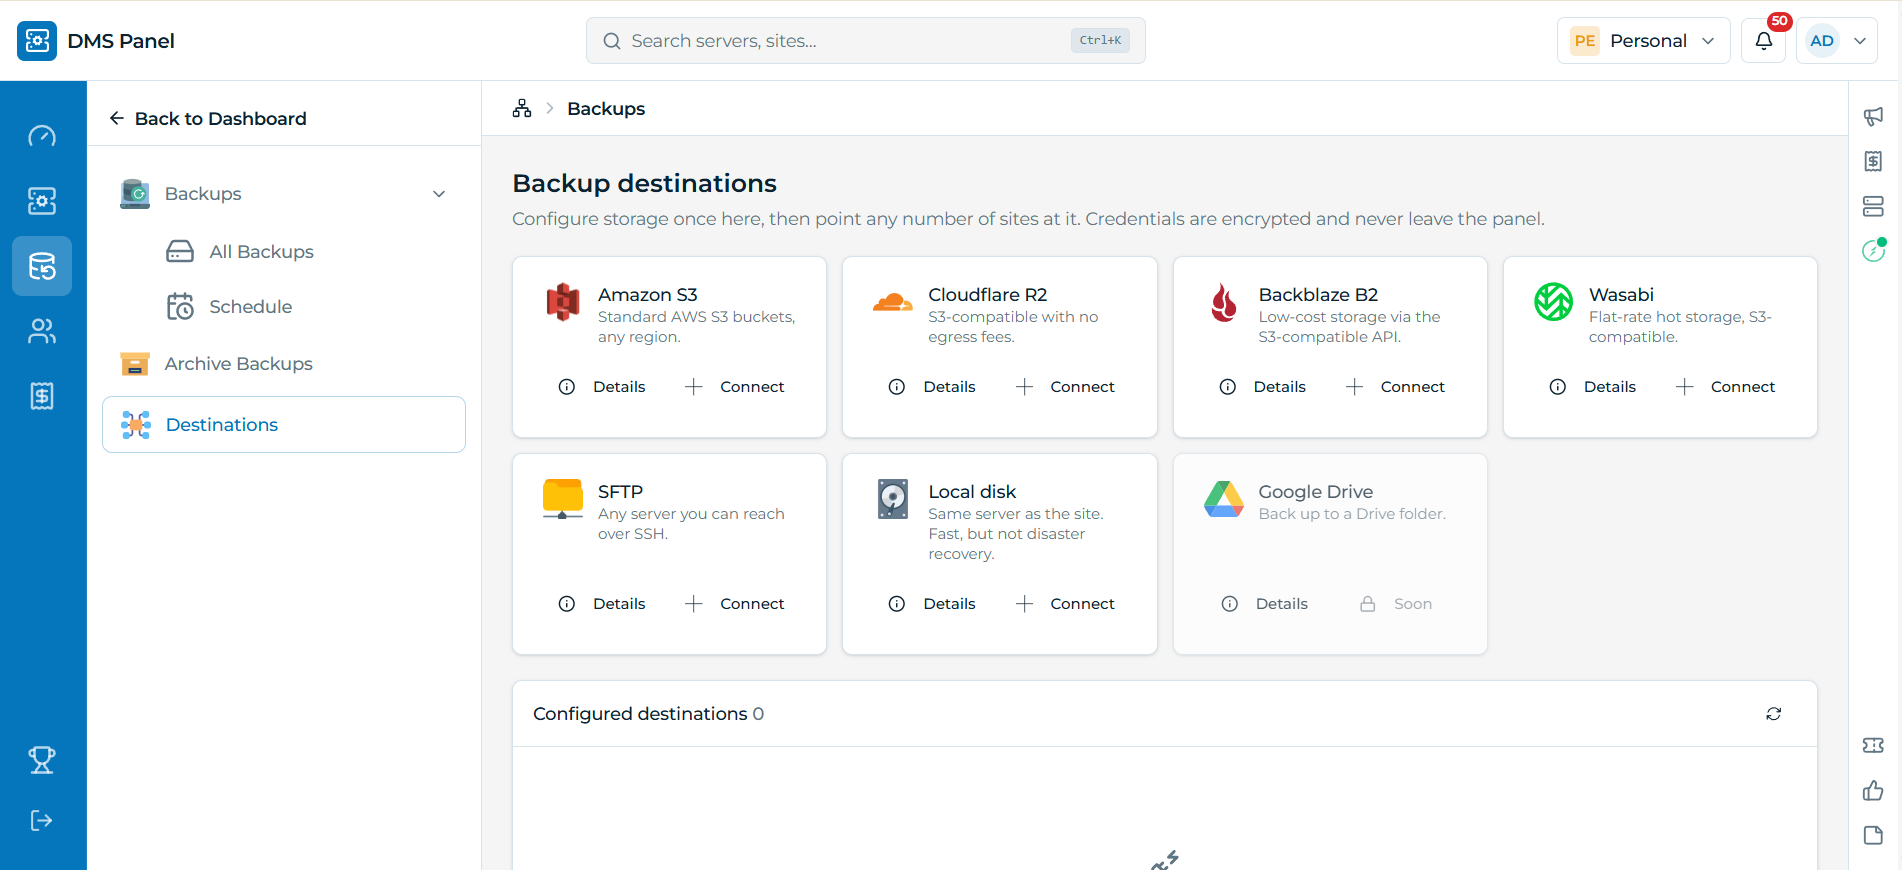This screenshot has height=870, width=1902.
Task: Open the invoice dollar icon in right rail
Action: (1873, 161)
